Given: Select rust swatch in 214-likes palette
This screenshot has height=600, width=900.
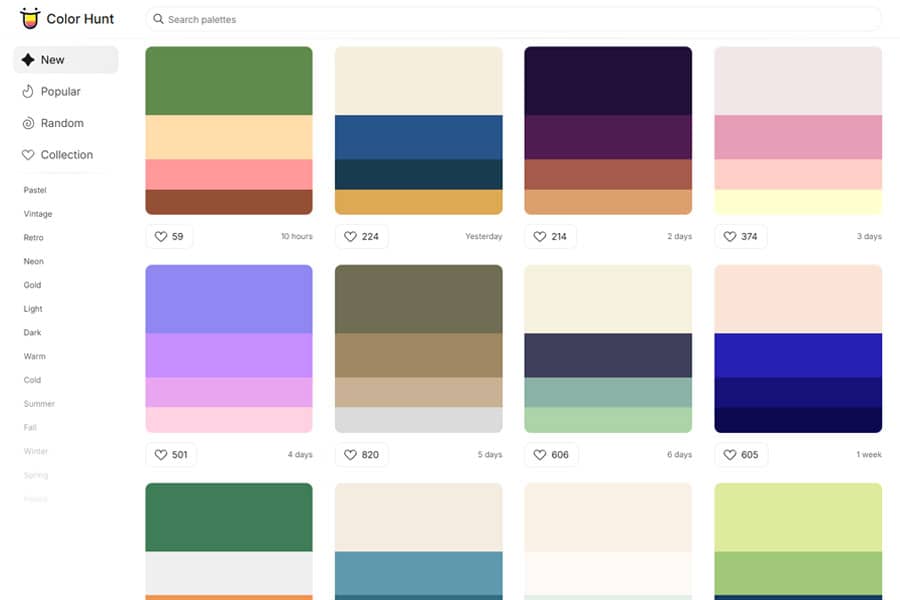Looking at the screenshot, I should [x=608, y=175].
